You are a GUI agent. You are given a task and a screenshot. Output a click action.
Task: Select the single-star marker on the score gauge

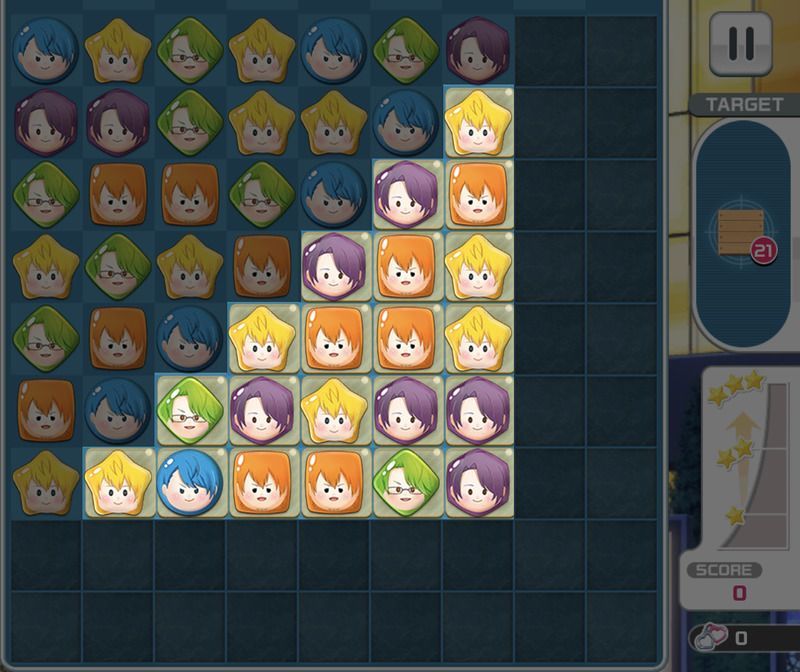point(736,516)
